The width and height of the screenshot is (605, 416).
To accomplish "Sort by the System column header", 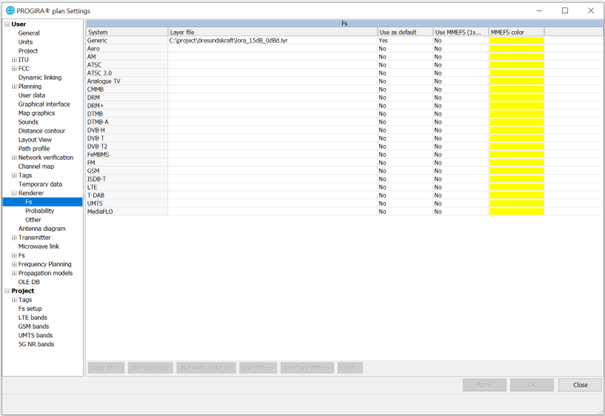I will 127,32.
